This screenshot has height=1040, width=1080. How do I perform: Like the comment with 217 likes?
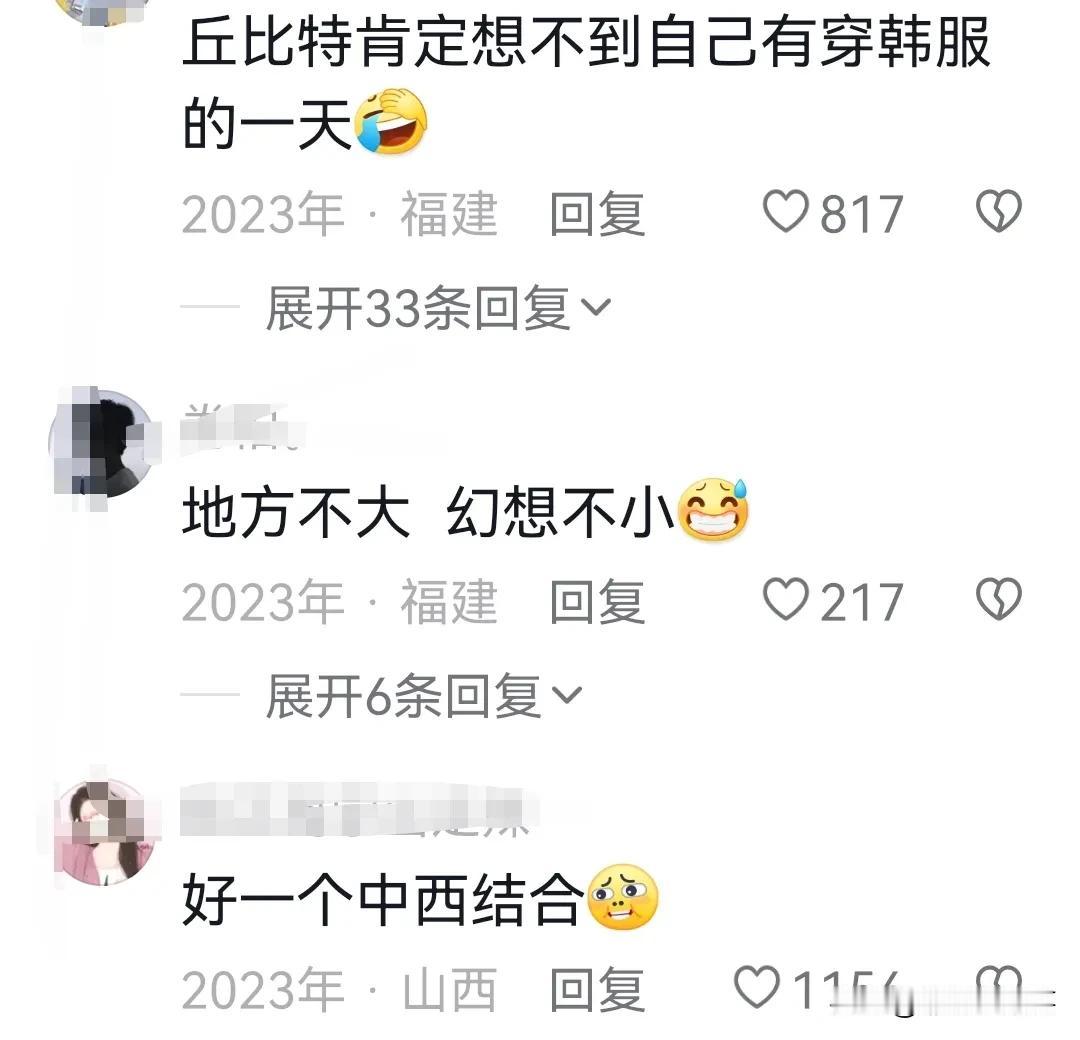click(x=785, y=599)
